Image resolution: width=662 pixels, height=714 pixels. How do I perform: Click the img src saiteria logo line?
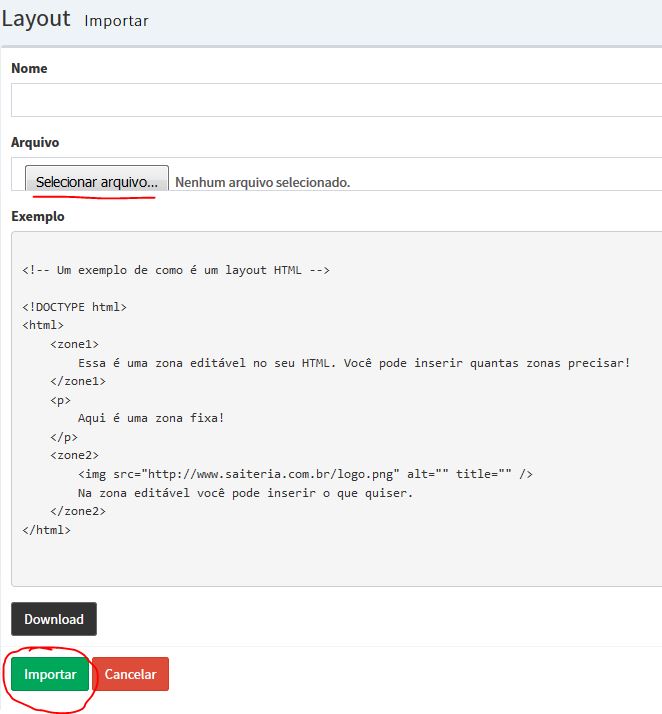tap(305, 474)
